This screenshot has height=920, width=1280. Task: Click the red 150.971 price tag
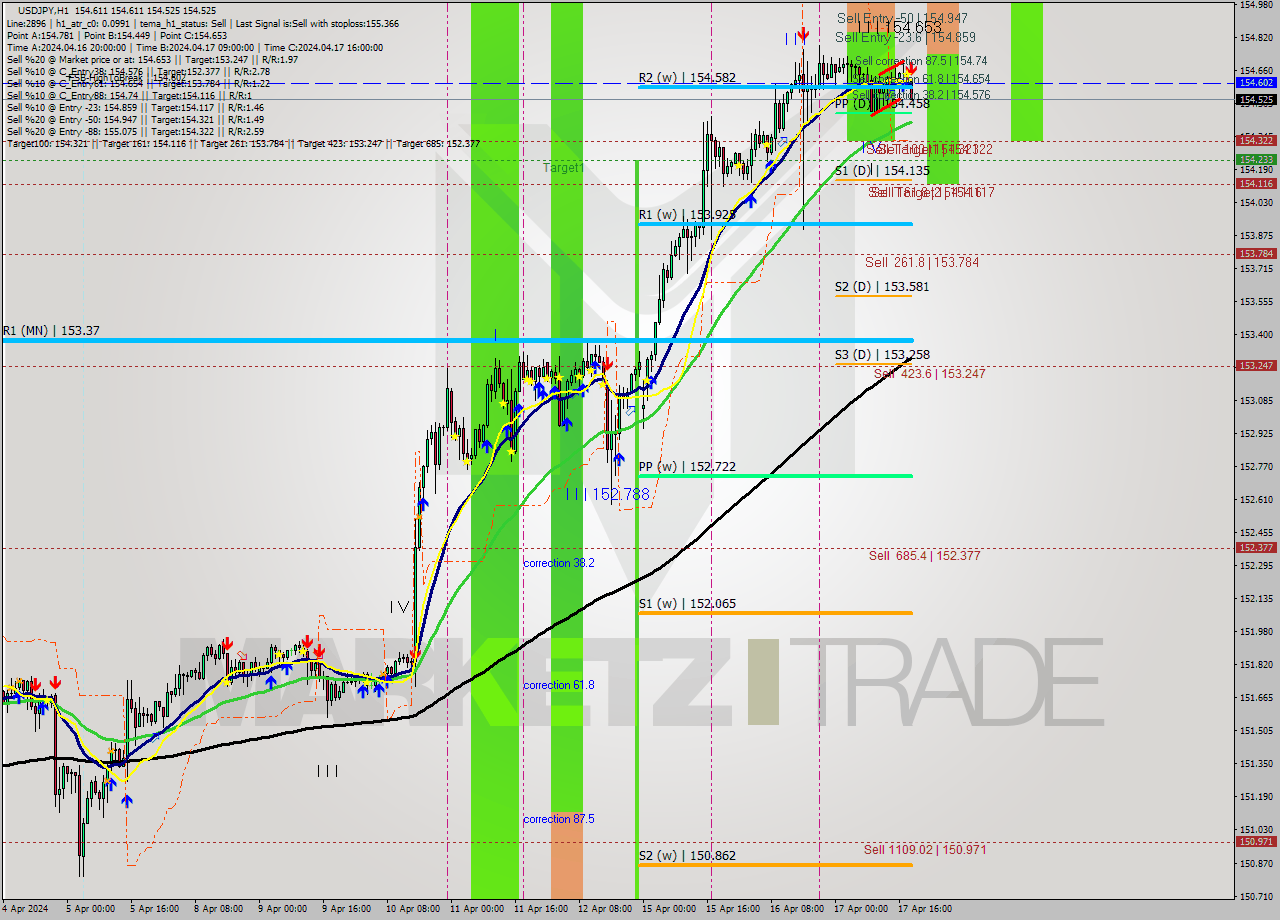click(x=1256, y=841)
